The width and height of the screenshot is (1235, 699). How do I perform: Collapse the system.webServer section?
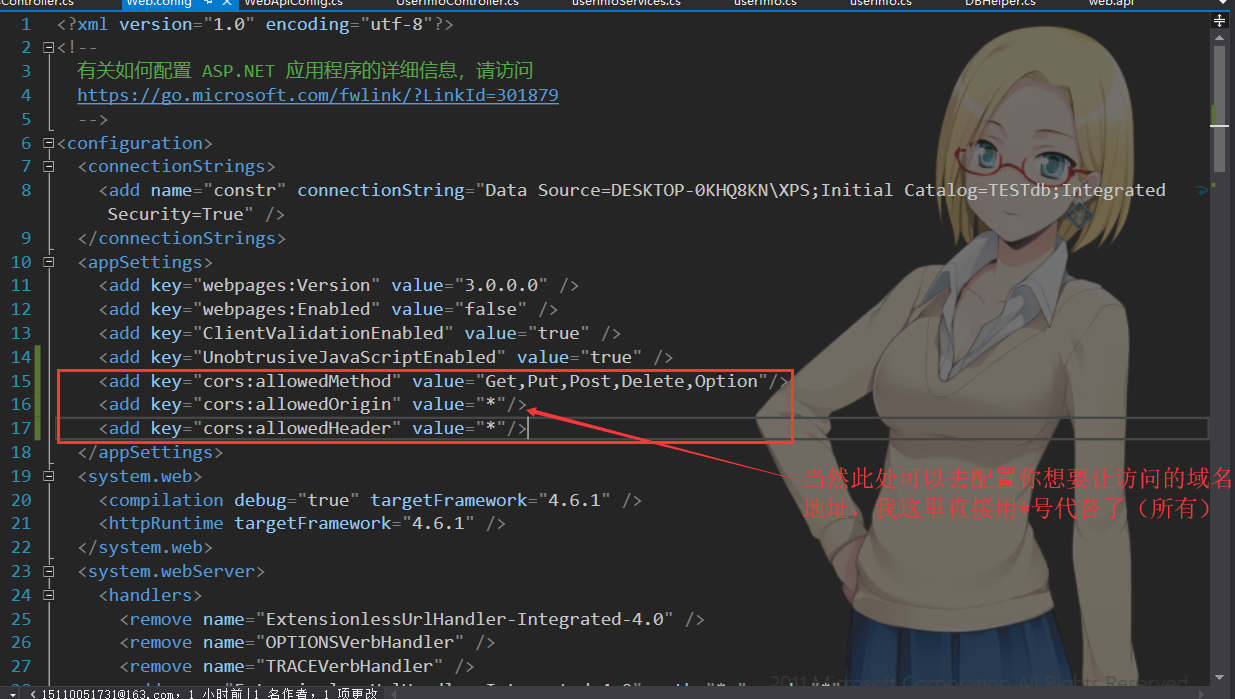pyautogui.click(x=49, y=572)
